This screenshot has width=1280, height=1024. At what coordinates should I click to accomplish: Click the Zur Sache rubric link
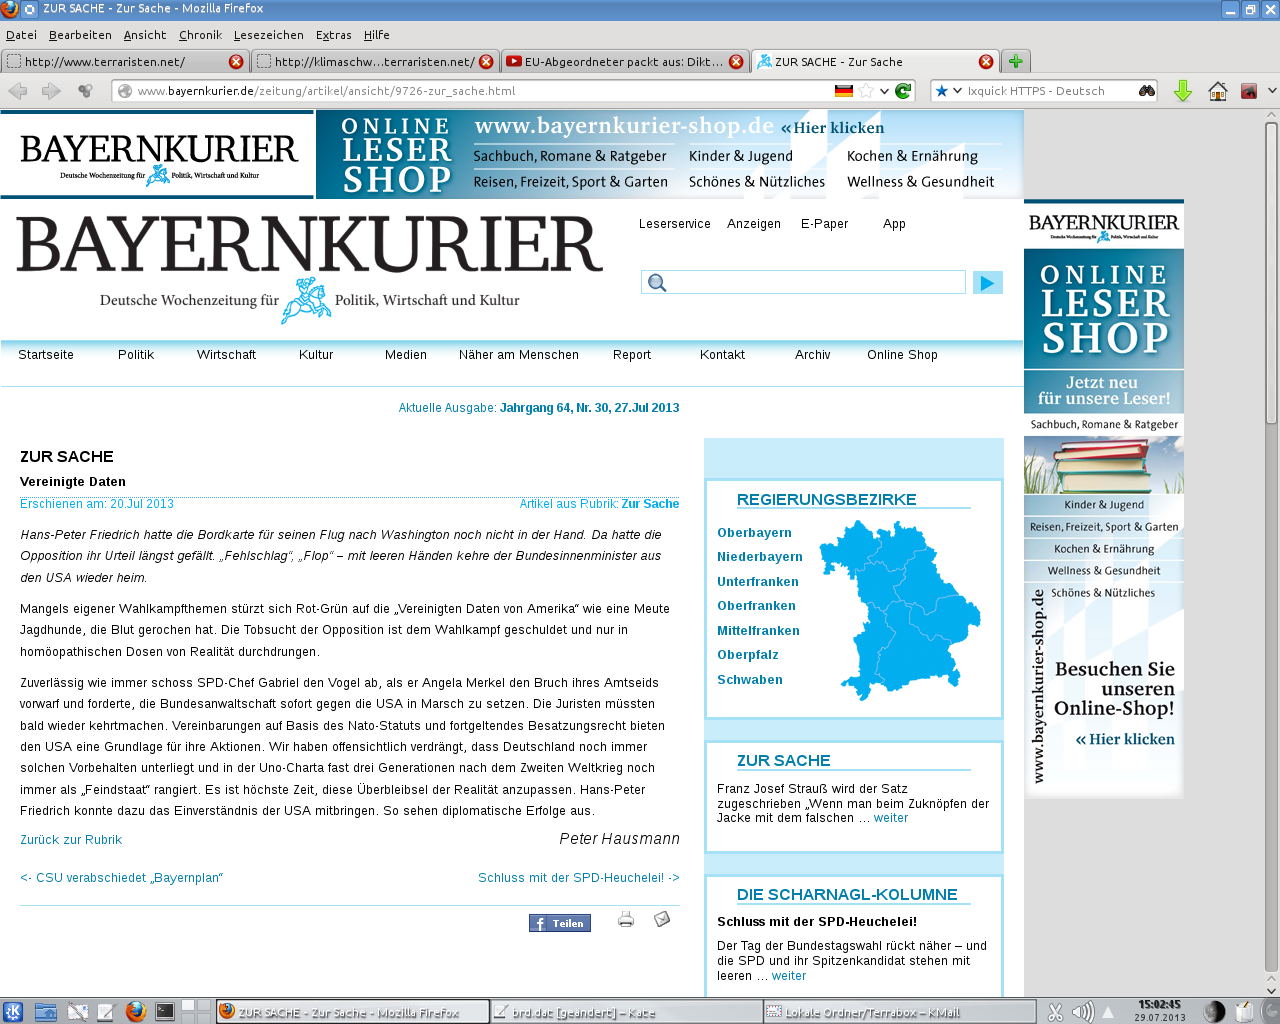(650, 504)
